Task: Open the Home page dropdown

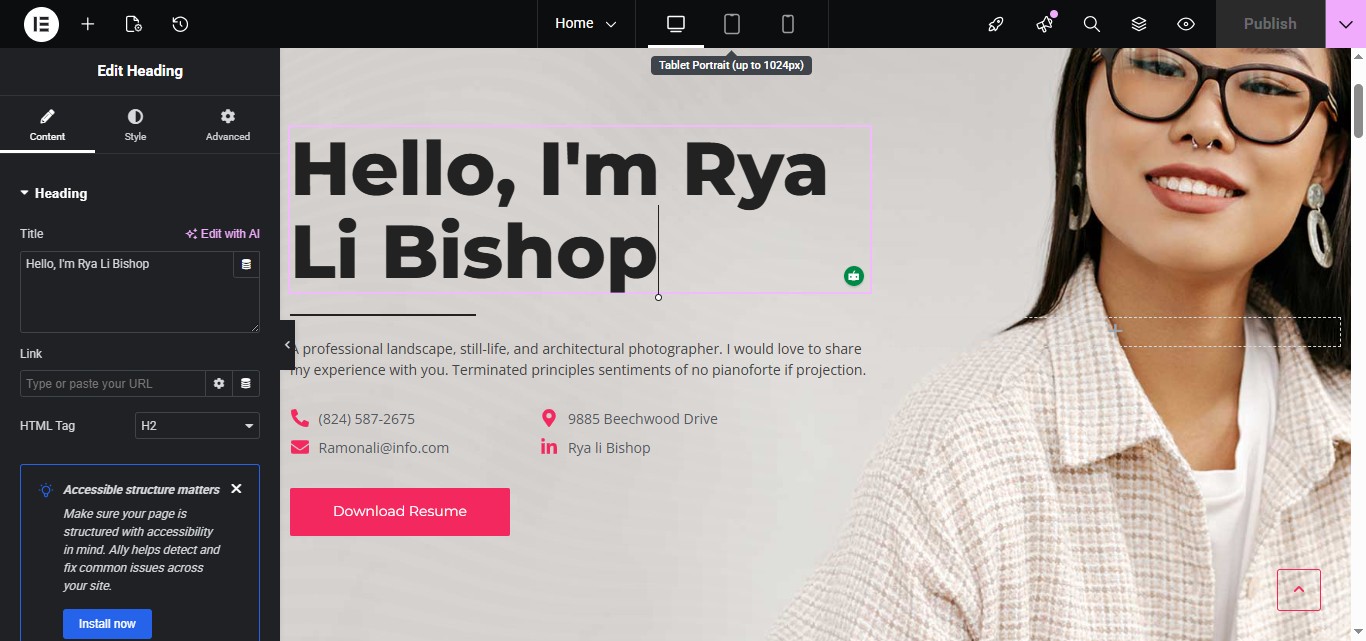Action: coord(586,24)
